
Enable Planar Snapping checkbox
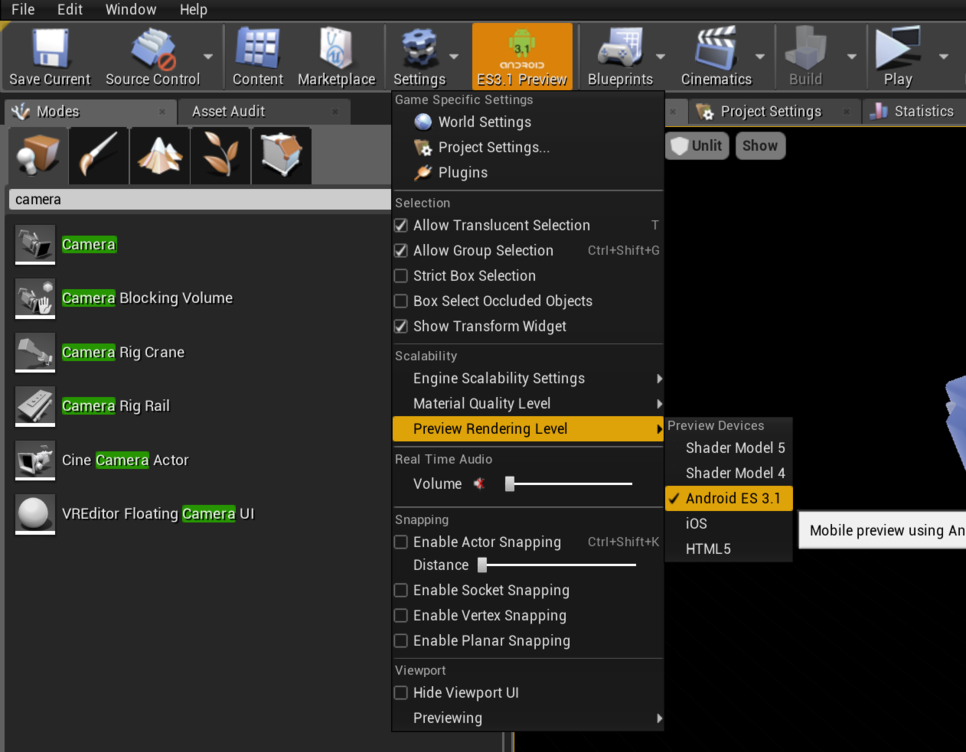tap(401, 641)
